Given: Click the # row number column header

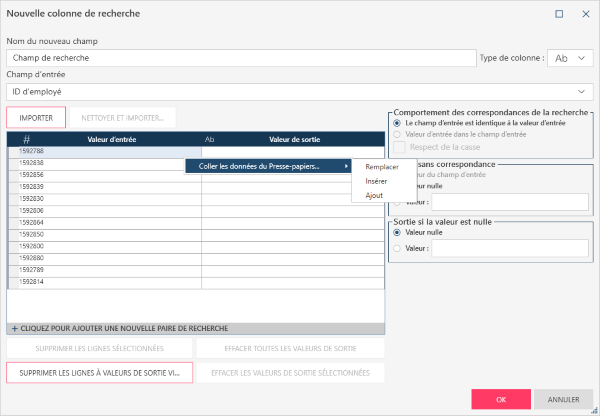Looking at the screenshot, I should tap(26, 139).
